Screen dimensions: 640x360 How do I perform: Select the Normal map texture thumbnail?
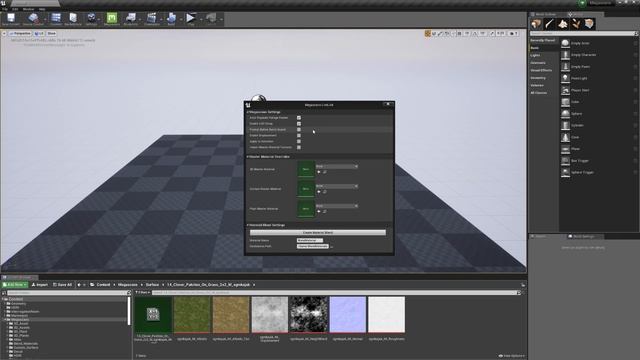click(348, 315)
